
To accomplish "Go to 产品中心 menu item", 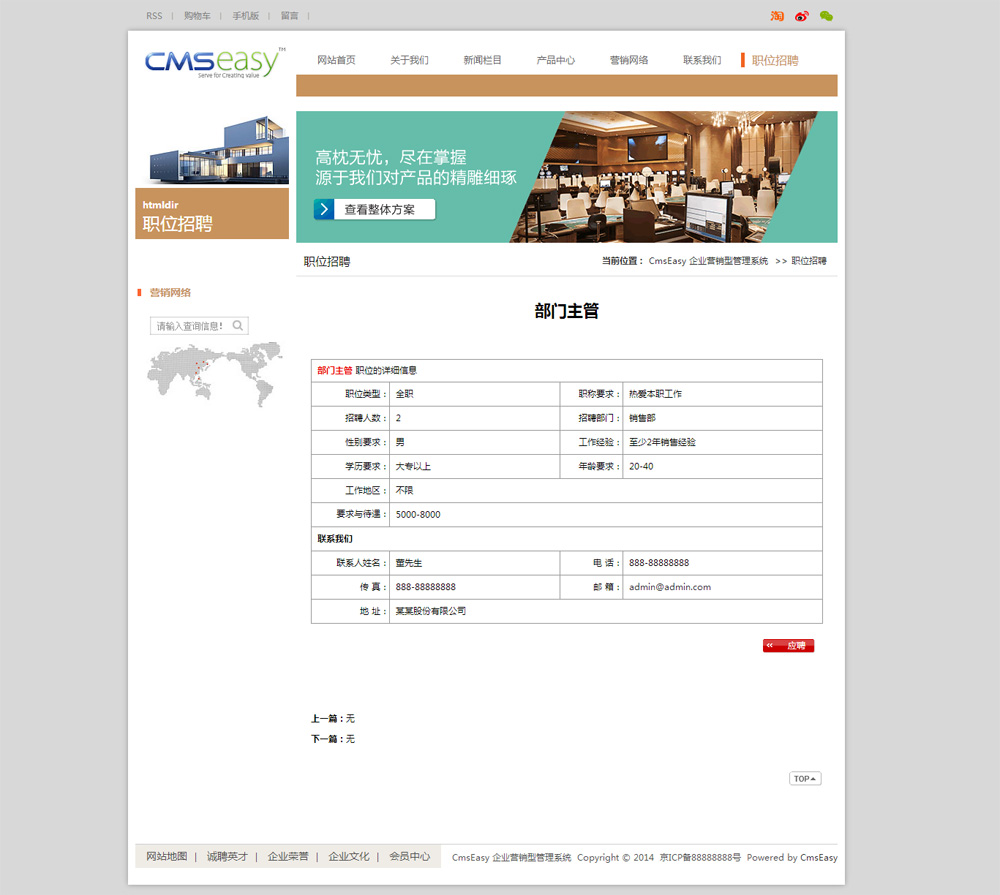I will coord(555,60).
